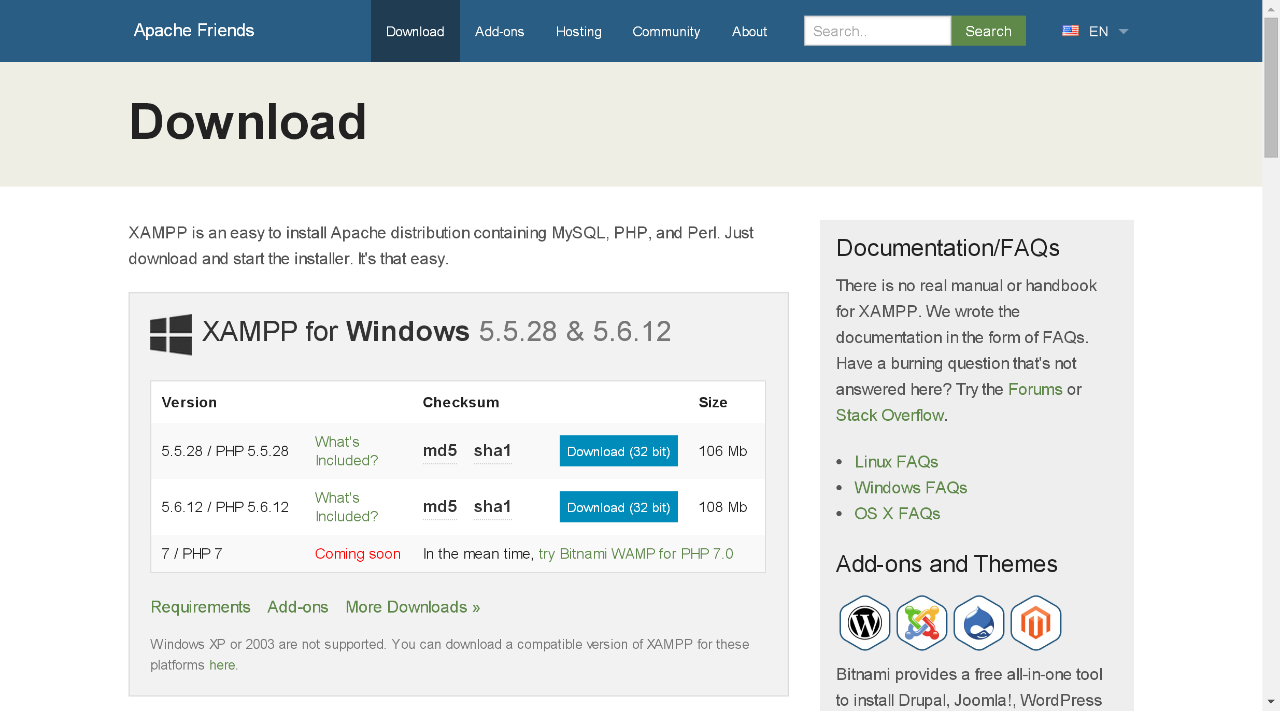Show md5 checksum for 5.5.28
The image size is (1280, 711).
coord(440,451)
